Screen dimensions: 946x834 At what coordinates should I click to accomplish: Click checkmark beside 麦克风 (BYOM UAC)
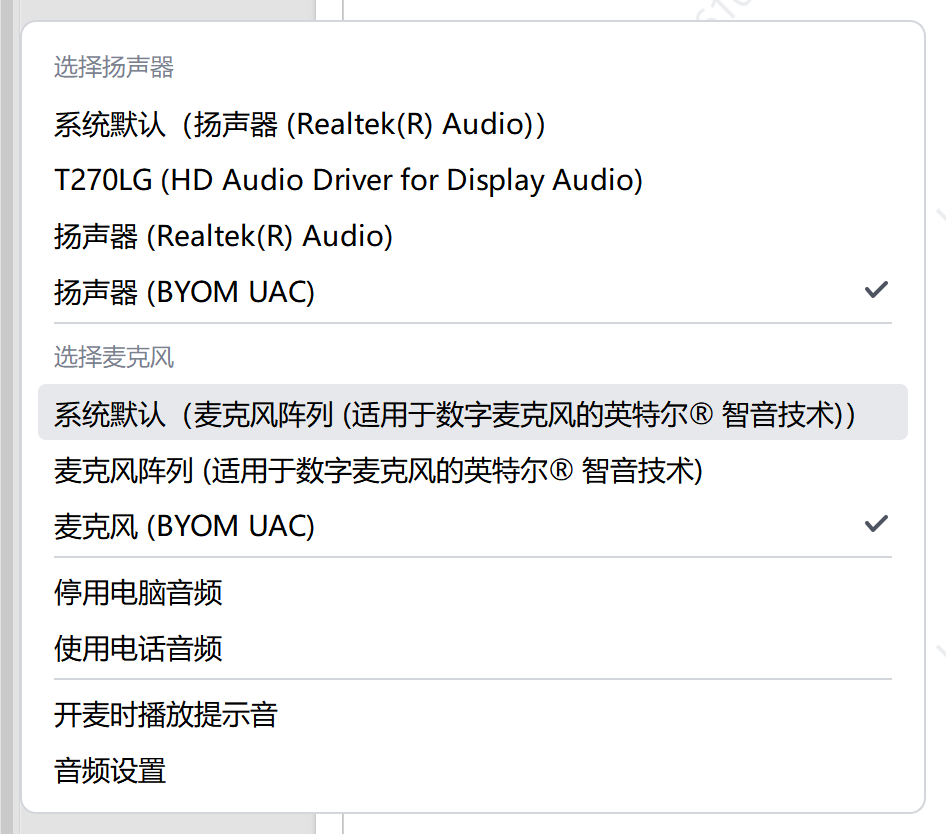pyautogui.click(x=876, y=524)
